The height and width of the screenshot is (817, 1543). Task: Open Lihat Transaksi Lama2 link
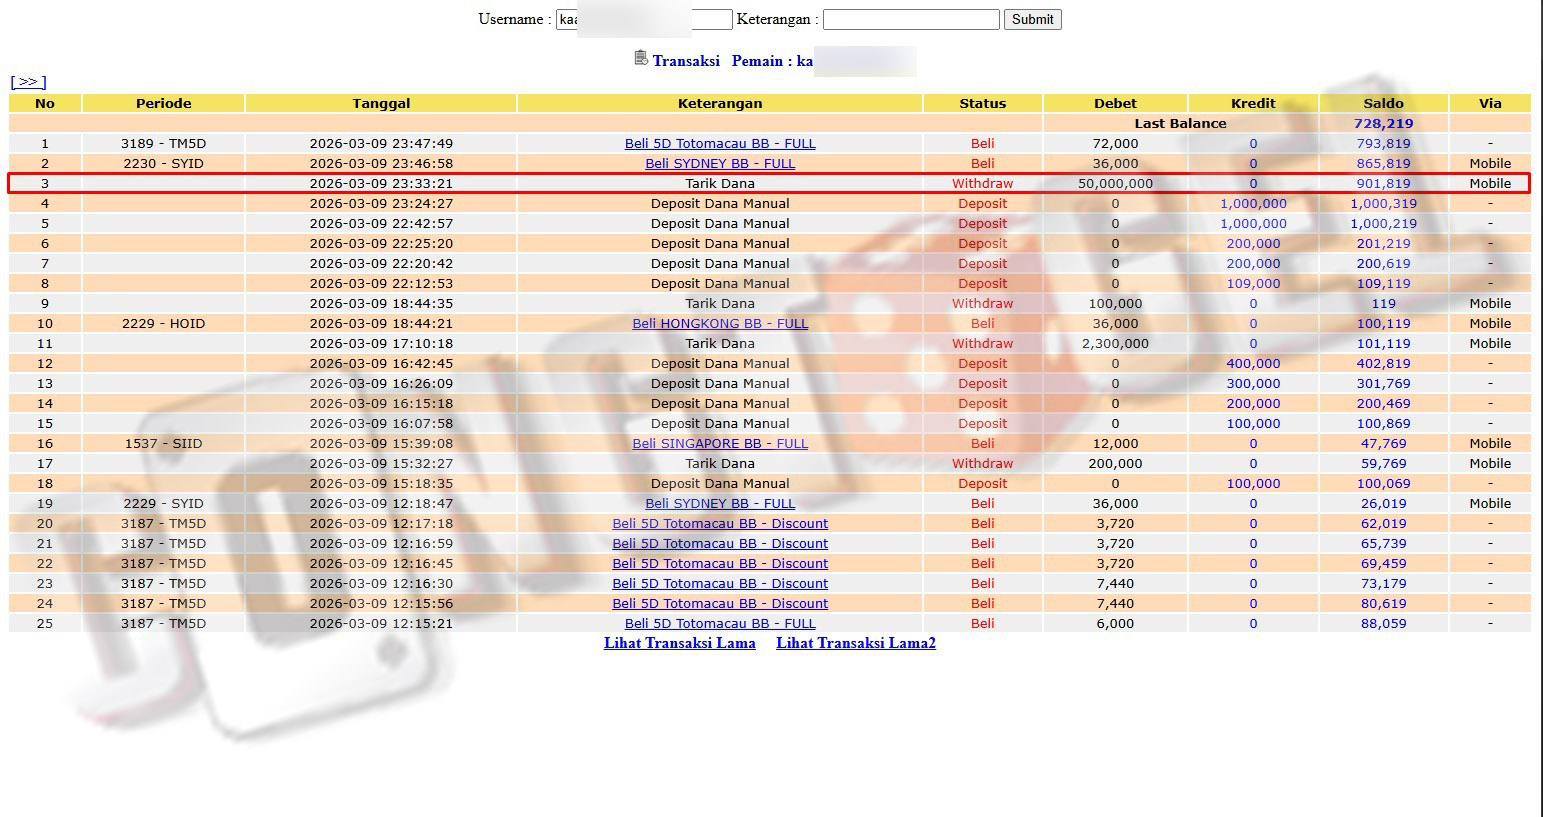855,643
